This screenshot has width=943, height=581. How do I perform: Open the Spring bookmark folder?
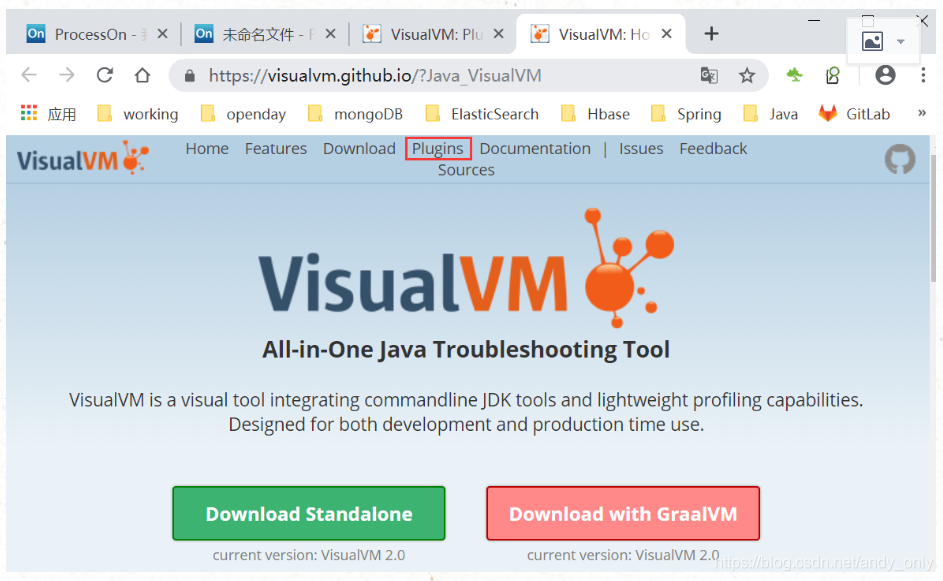[x=686, y=114]
